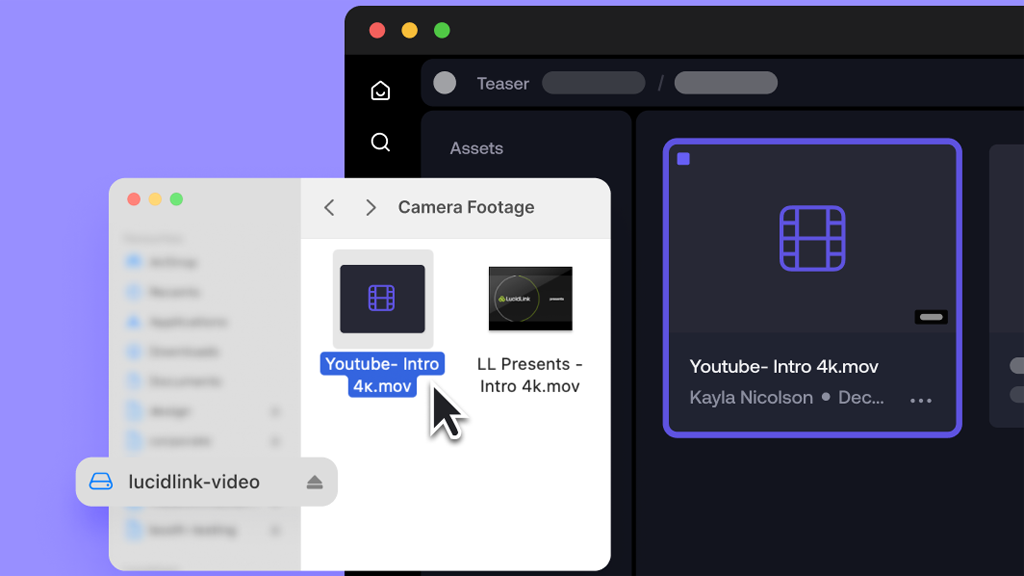Eject the lucidlink-video drive
This screenshot has width=1024, height=576.
[x=315, y=482]
